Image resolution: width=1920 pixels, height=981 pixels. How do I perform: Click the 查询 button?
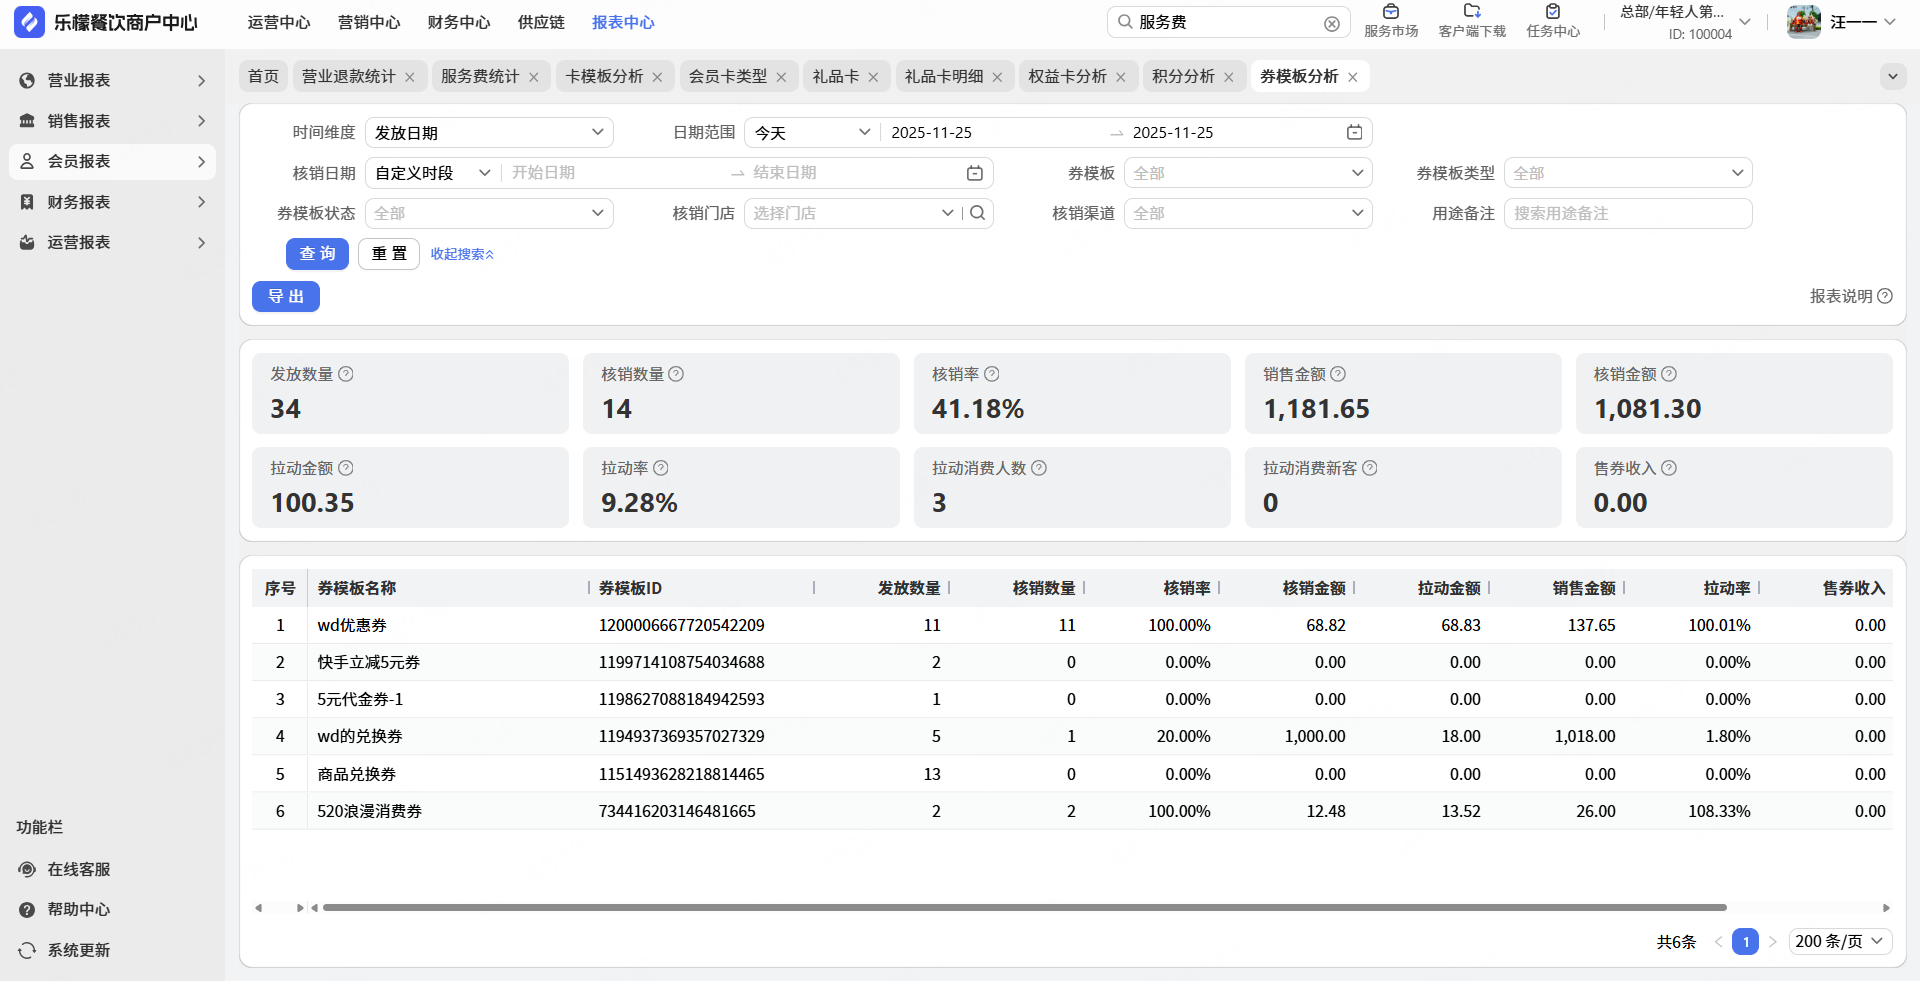pos(317,254)
